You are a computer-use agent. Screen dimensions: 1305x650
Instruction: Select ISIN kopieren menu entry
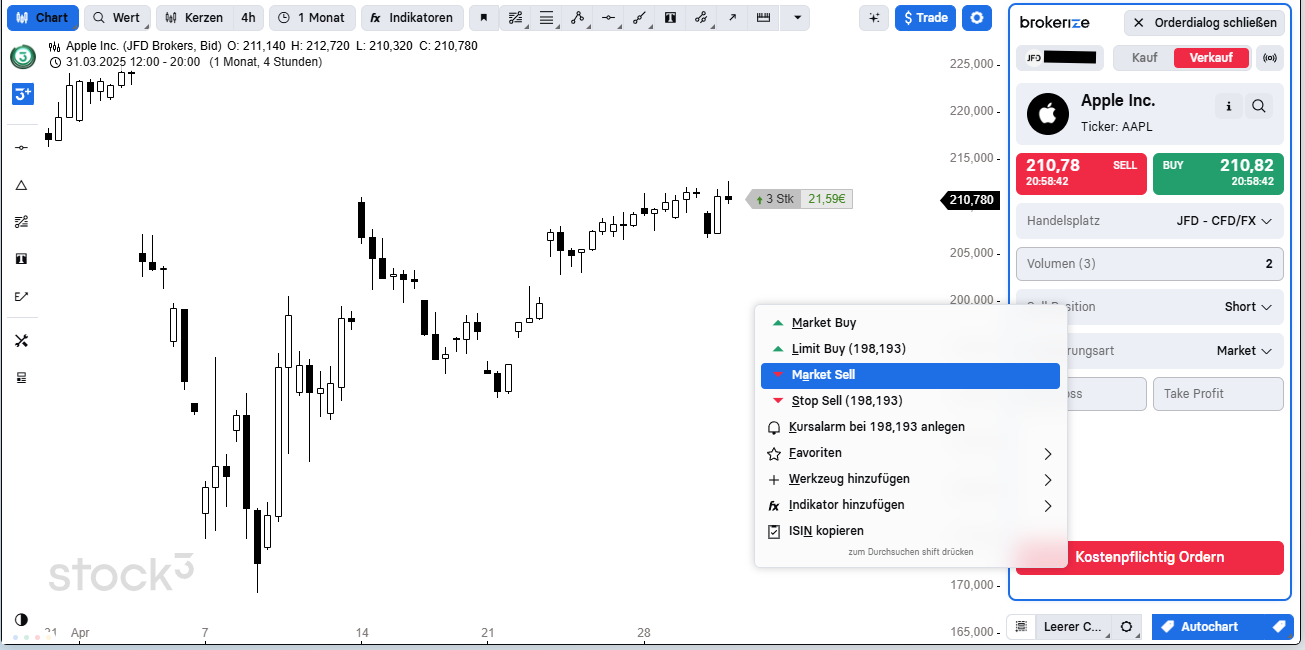point(909,531)
